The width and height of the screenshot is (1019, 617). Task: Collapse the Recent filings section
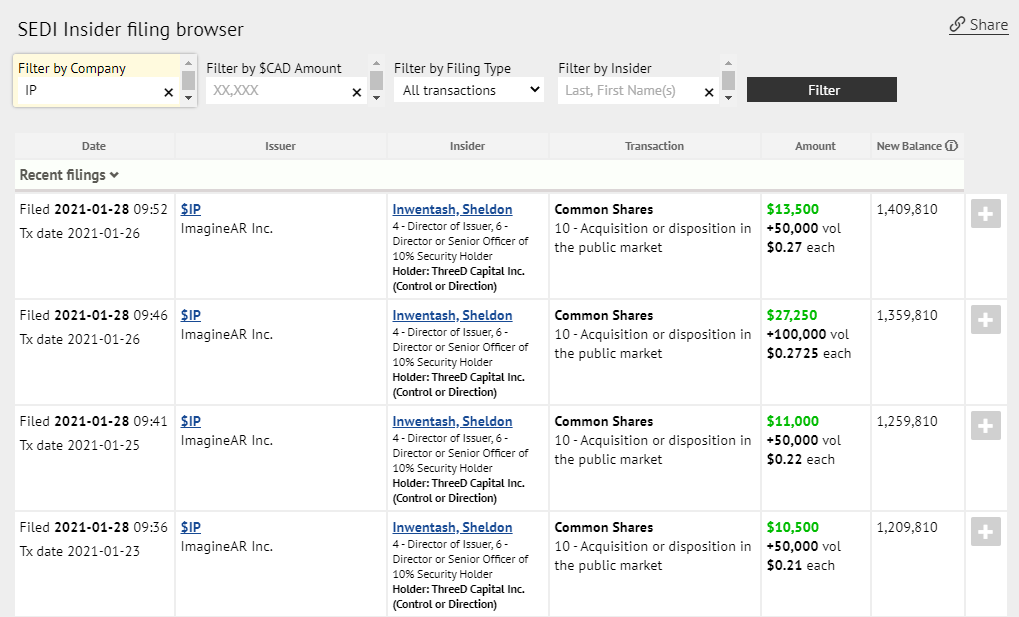point(70,175)
